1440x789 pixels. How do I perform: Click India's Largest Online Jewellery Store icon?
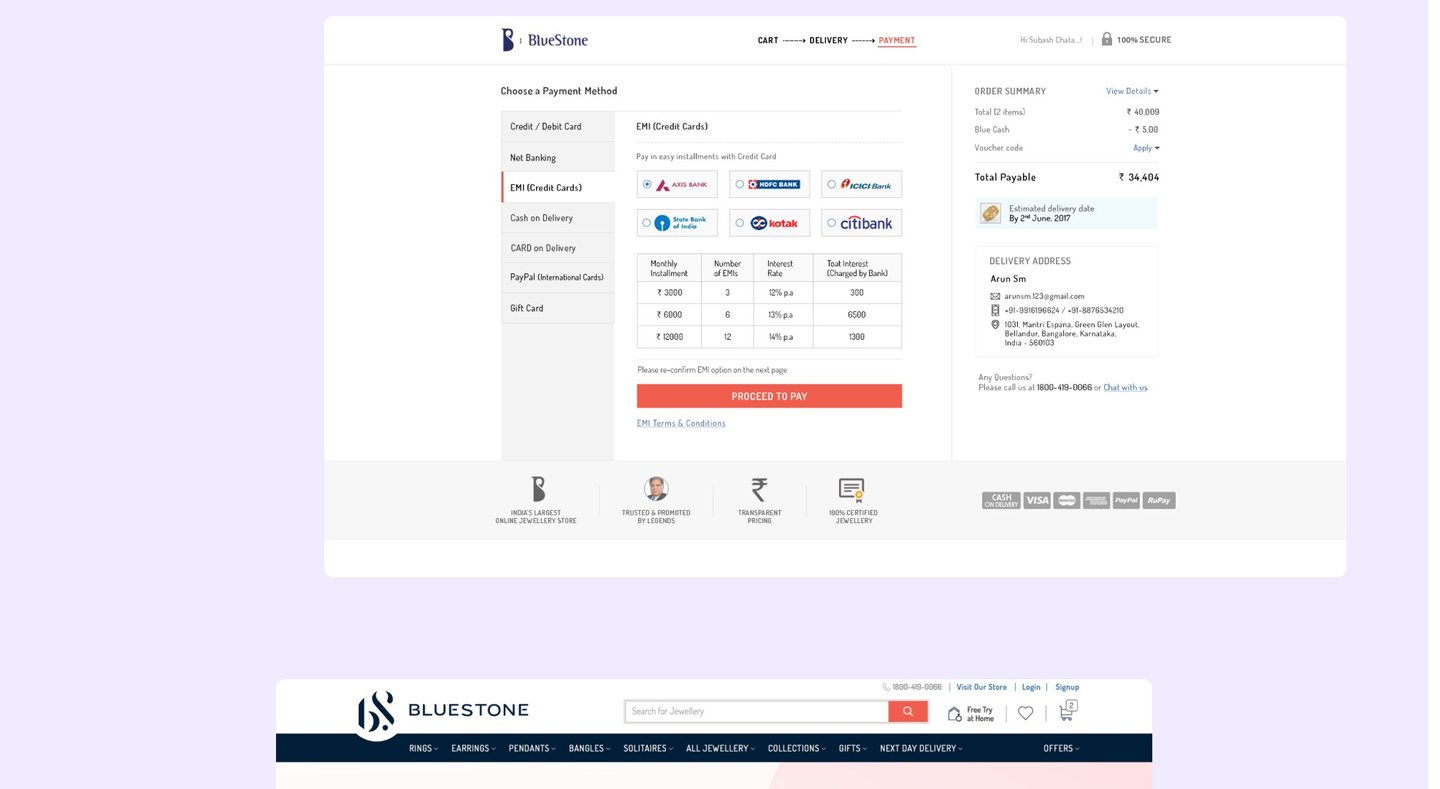pos(537,489)
